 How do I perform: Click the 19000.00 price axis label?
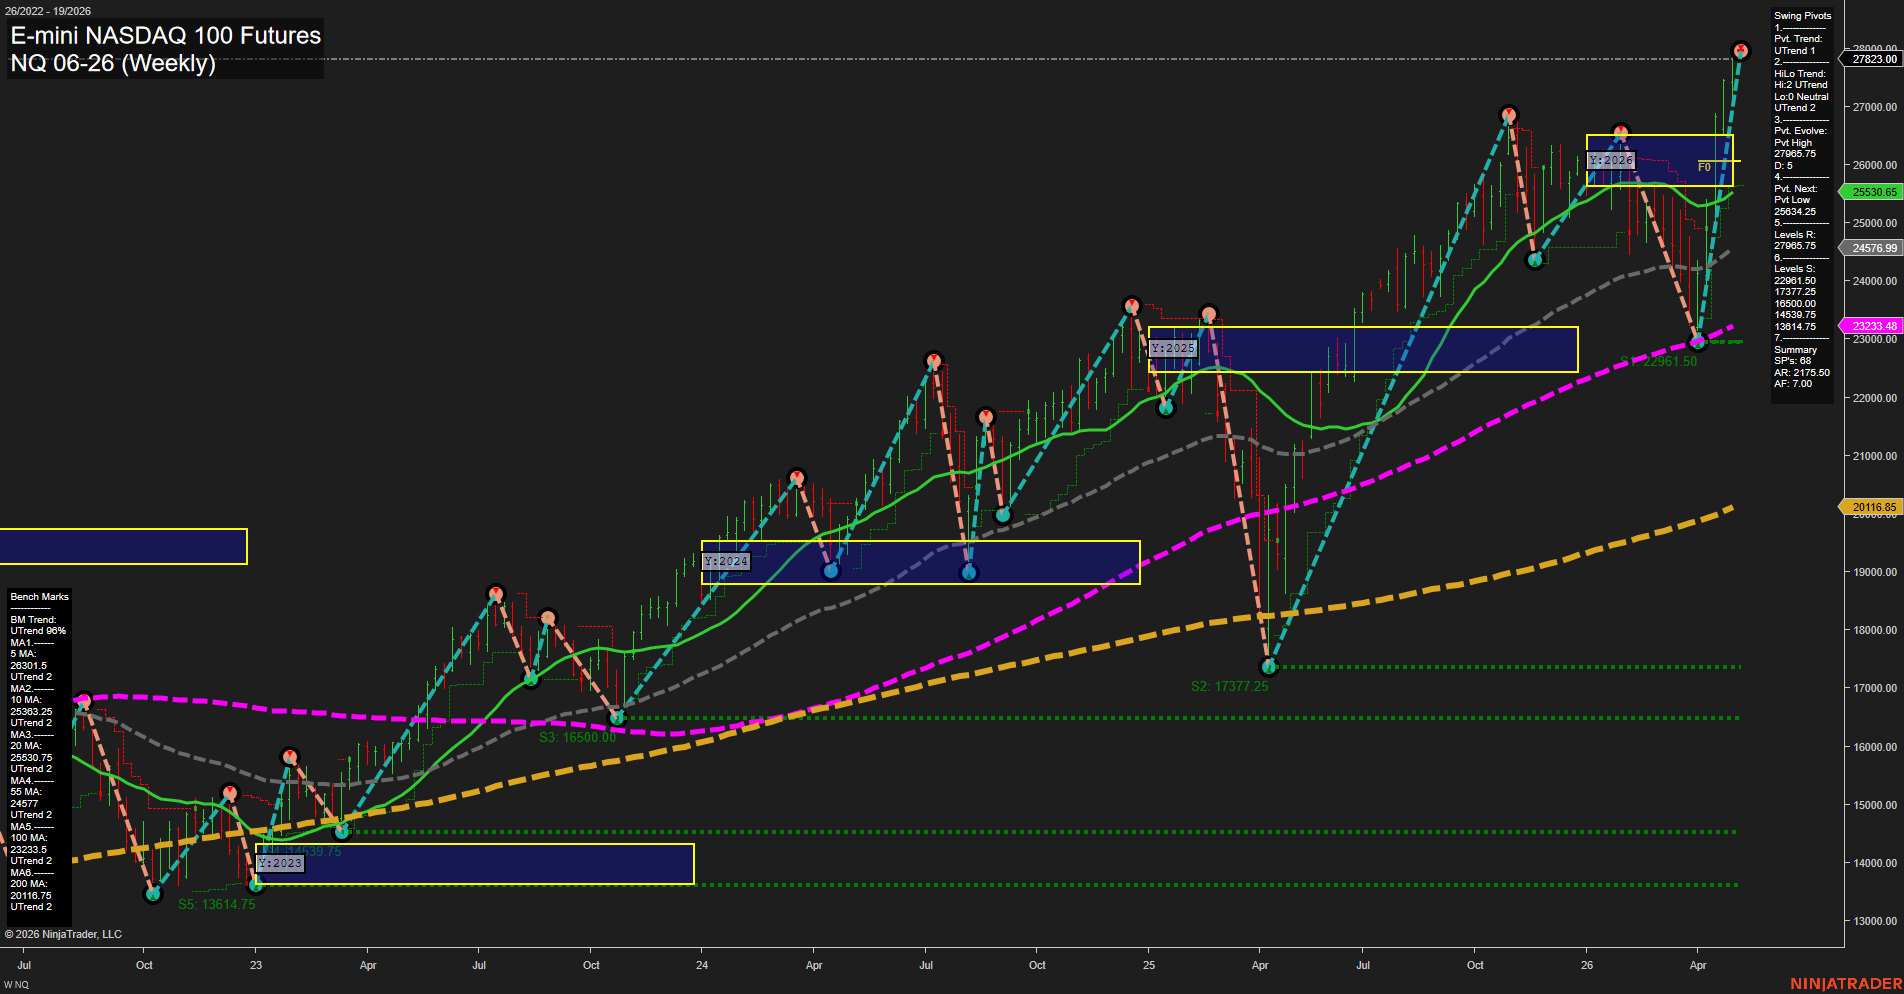(1874, 572)
